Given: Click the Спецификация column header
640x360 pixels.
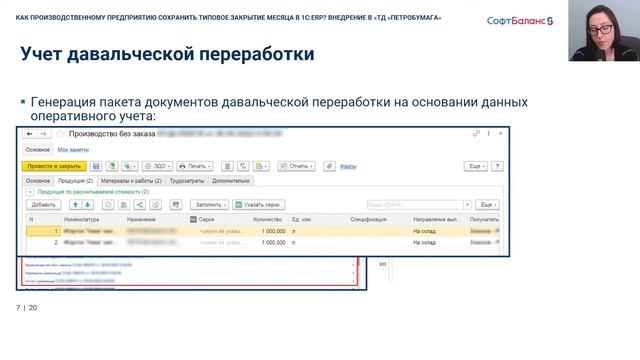Looking at the screenshot, I should pos(368,220).
